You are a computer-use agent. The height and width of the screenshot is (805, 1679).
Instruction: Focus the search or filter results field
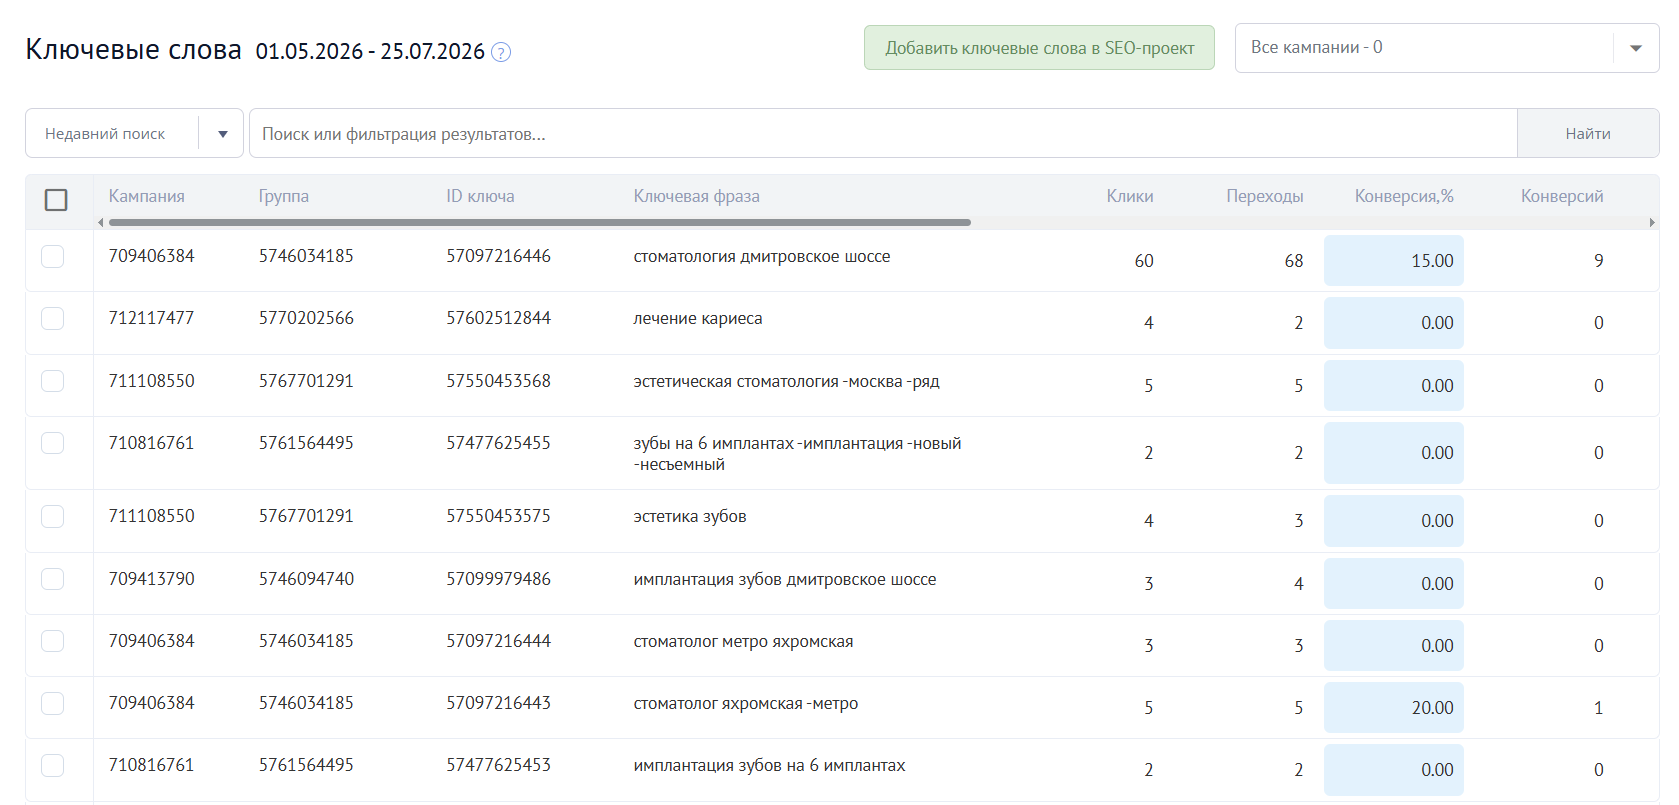tap(883, 133)
